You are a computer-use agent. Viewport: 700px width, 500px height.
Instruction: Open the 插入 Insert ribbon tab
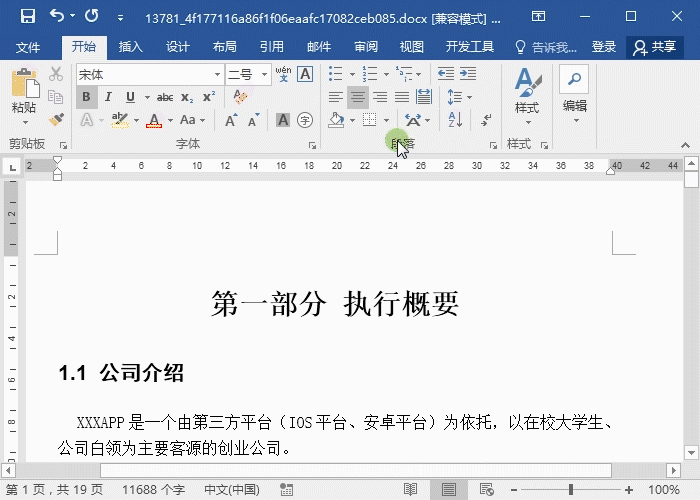[131, 47]
